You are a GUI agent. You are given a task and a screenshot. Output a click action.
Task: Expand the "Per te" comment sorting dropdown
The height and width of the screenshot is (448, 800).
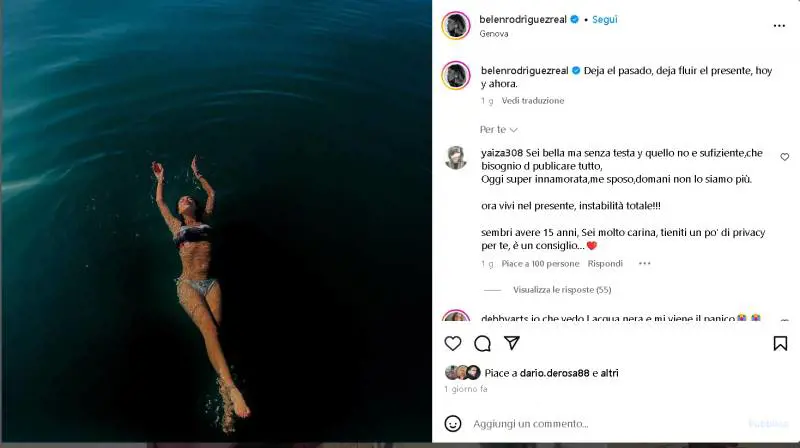pos(499,130)
